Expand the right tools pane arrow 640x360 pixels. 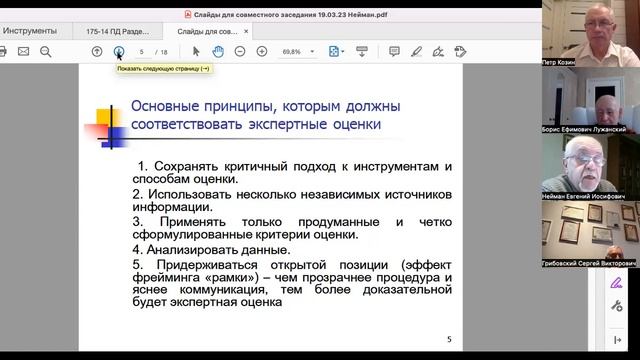pyautogui.click(x=617, y=340)
